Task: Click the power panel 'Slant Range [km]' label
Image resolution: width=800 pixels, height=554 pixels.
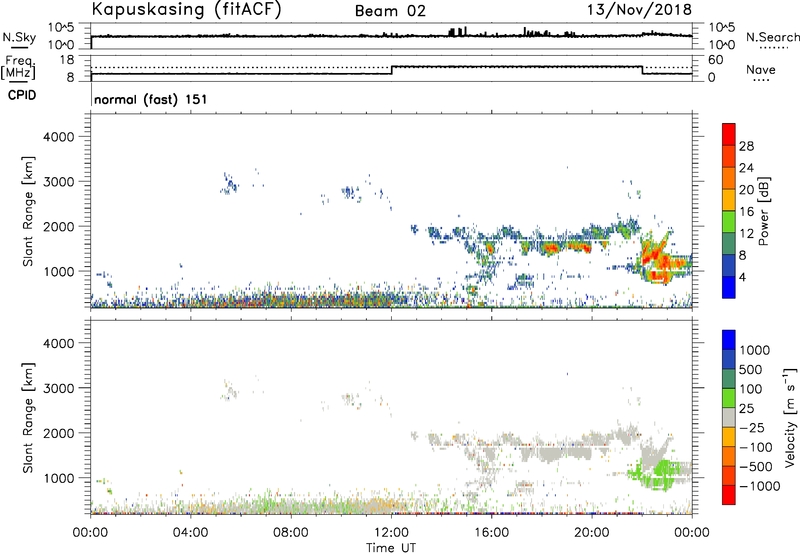Action: click(28, 211)
